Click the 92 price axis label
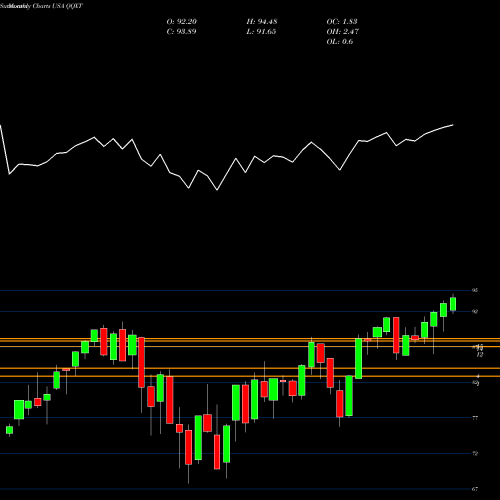The width and height of the screenshot is (500, 500). [x=475, y=312]
